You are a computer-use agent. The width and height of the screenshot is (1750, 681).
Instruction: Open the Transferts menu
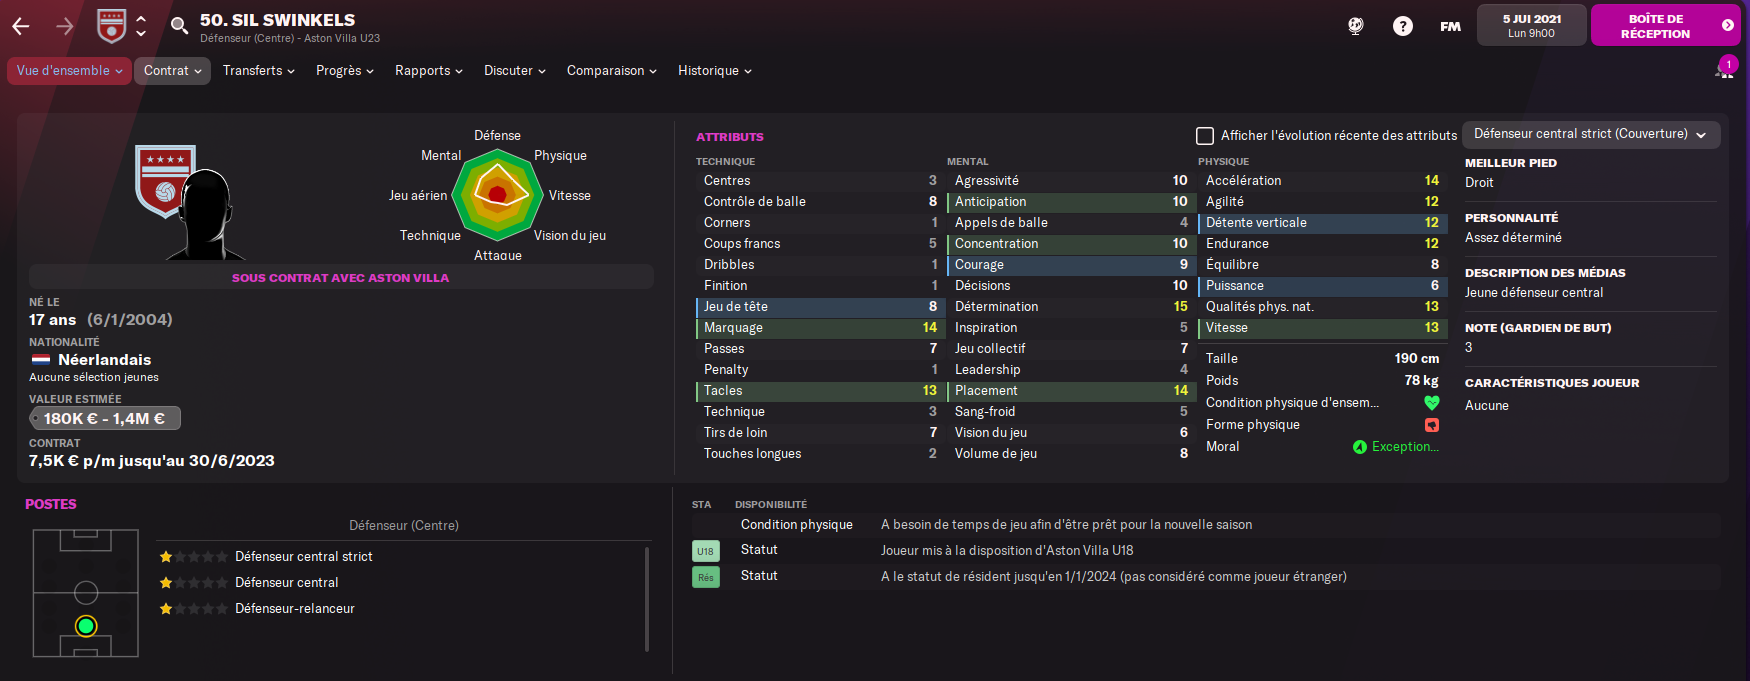click(x=258, y=71)
